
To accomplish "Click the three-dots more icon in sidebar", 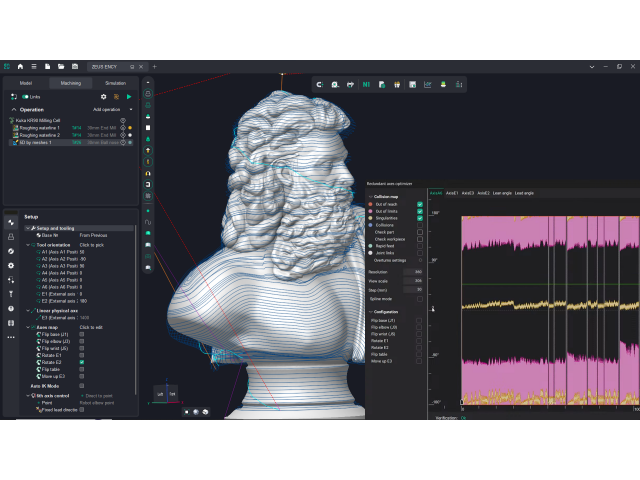I will pyautogui.click(x=11, y=337).
